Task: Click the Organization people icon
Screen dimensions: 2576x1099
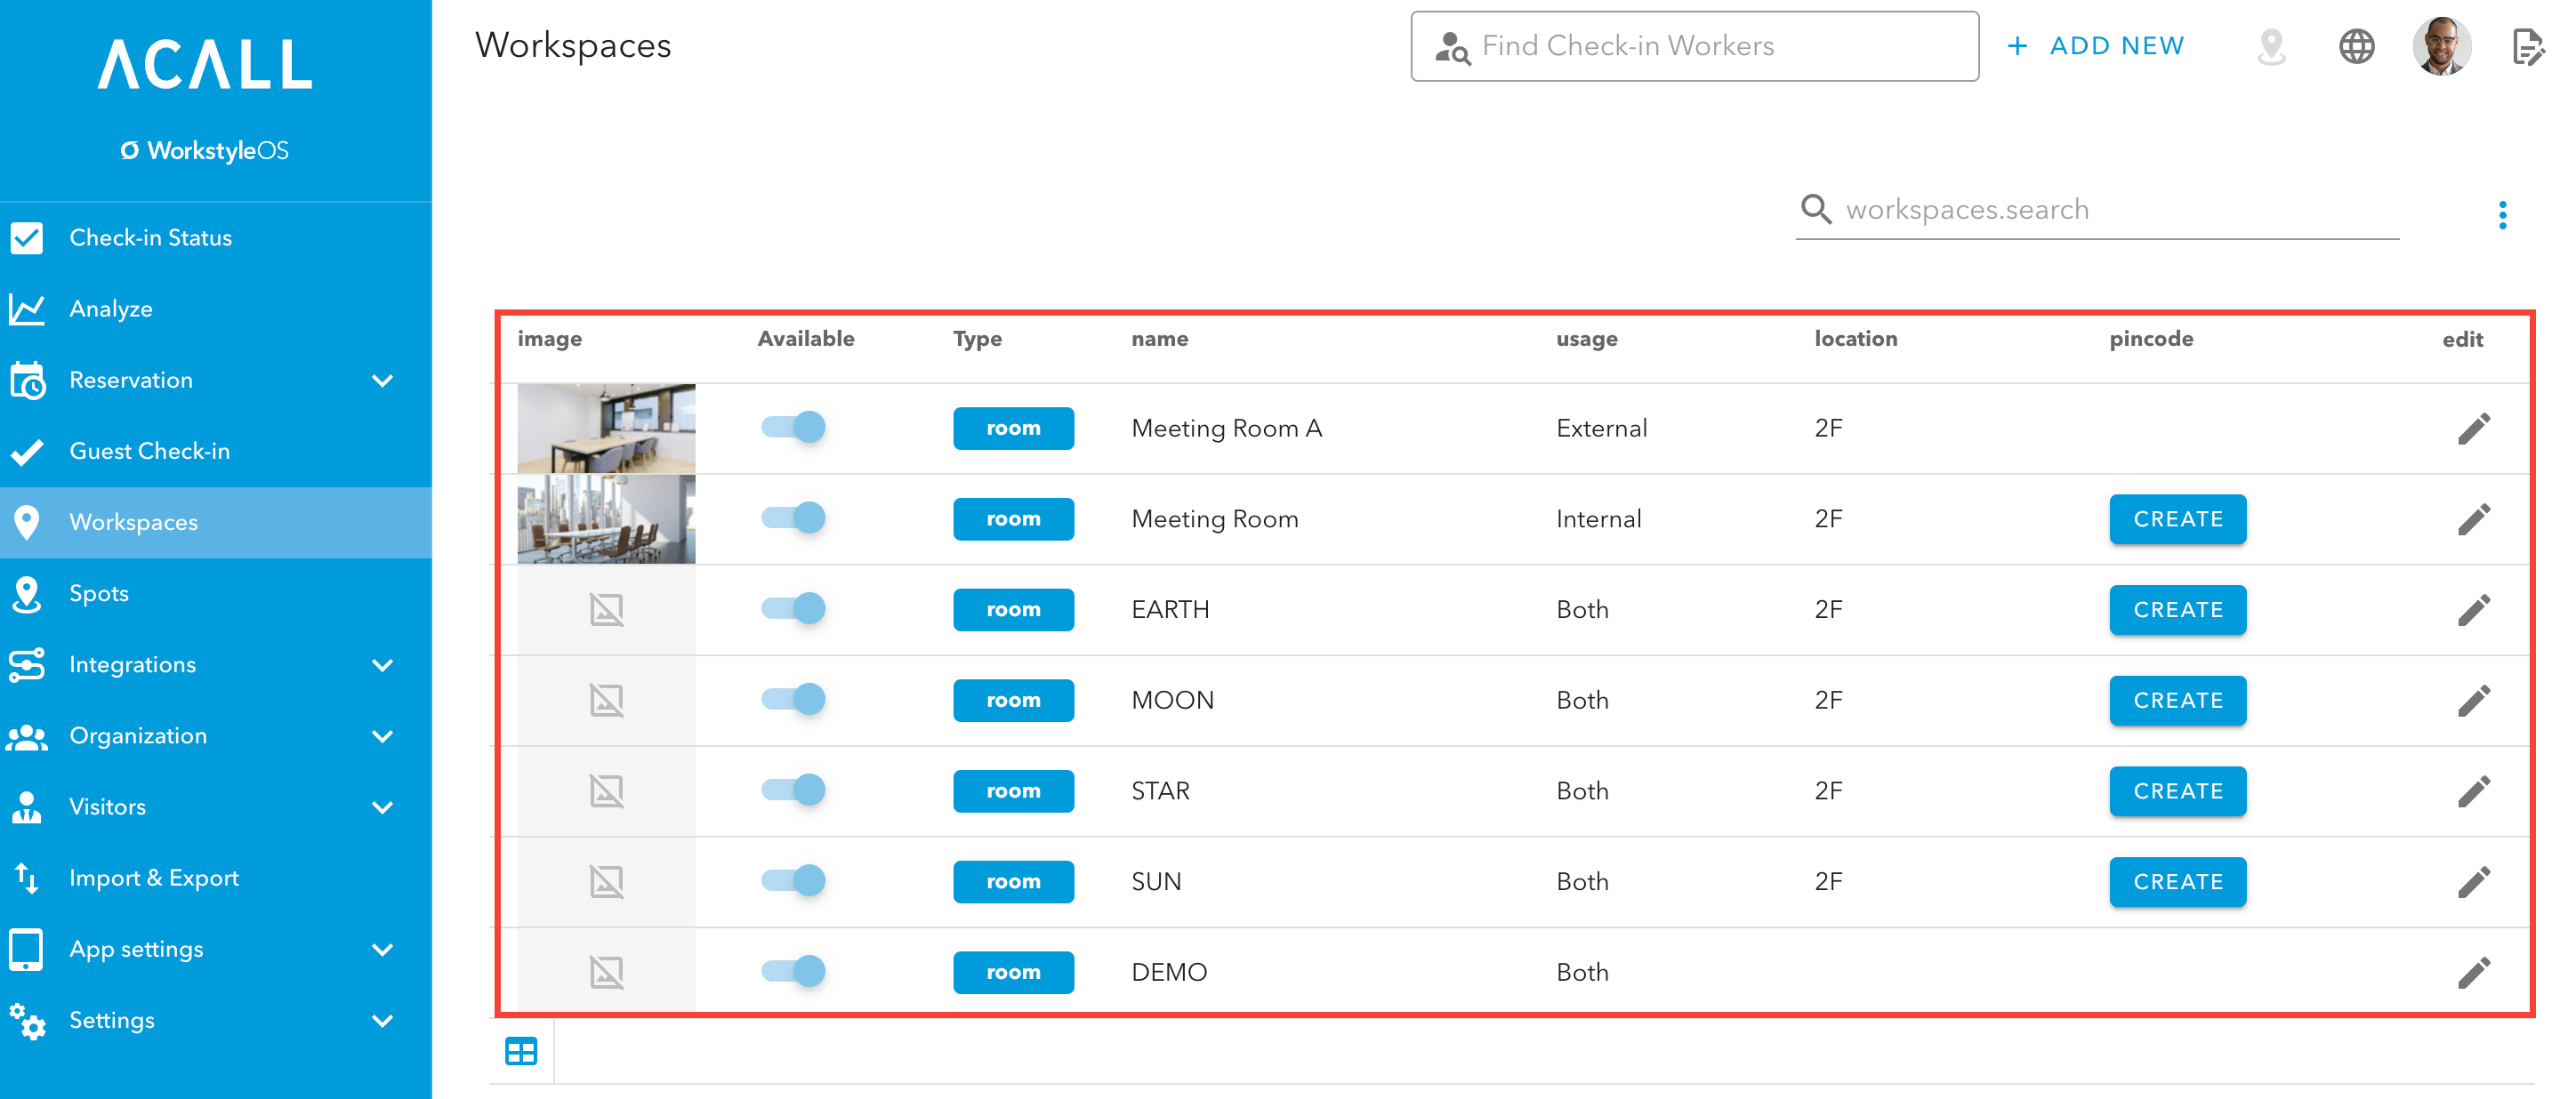Action: [27, 737]
